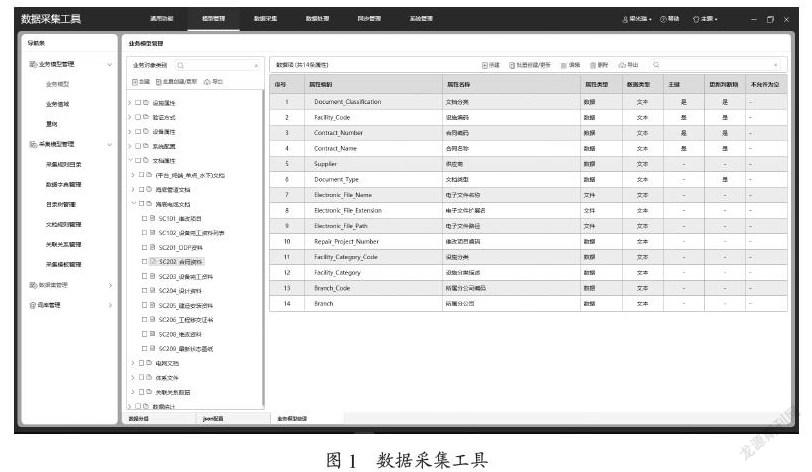Viewport: 812px width, 472px height.
Task: Click the document icon of SC201_ODP tree node
Action: [x=152, y=247]
